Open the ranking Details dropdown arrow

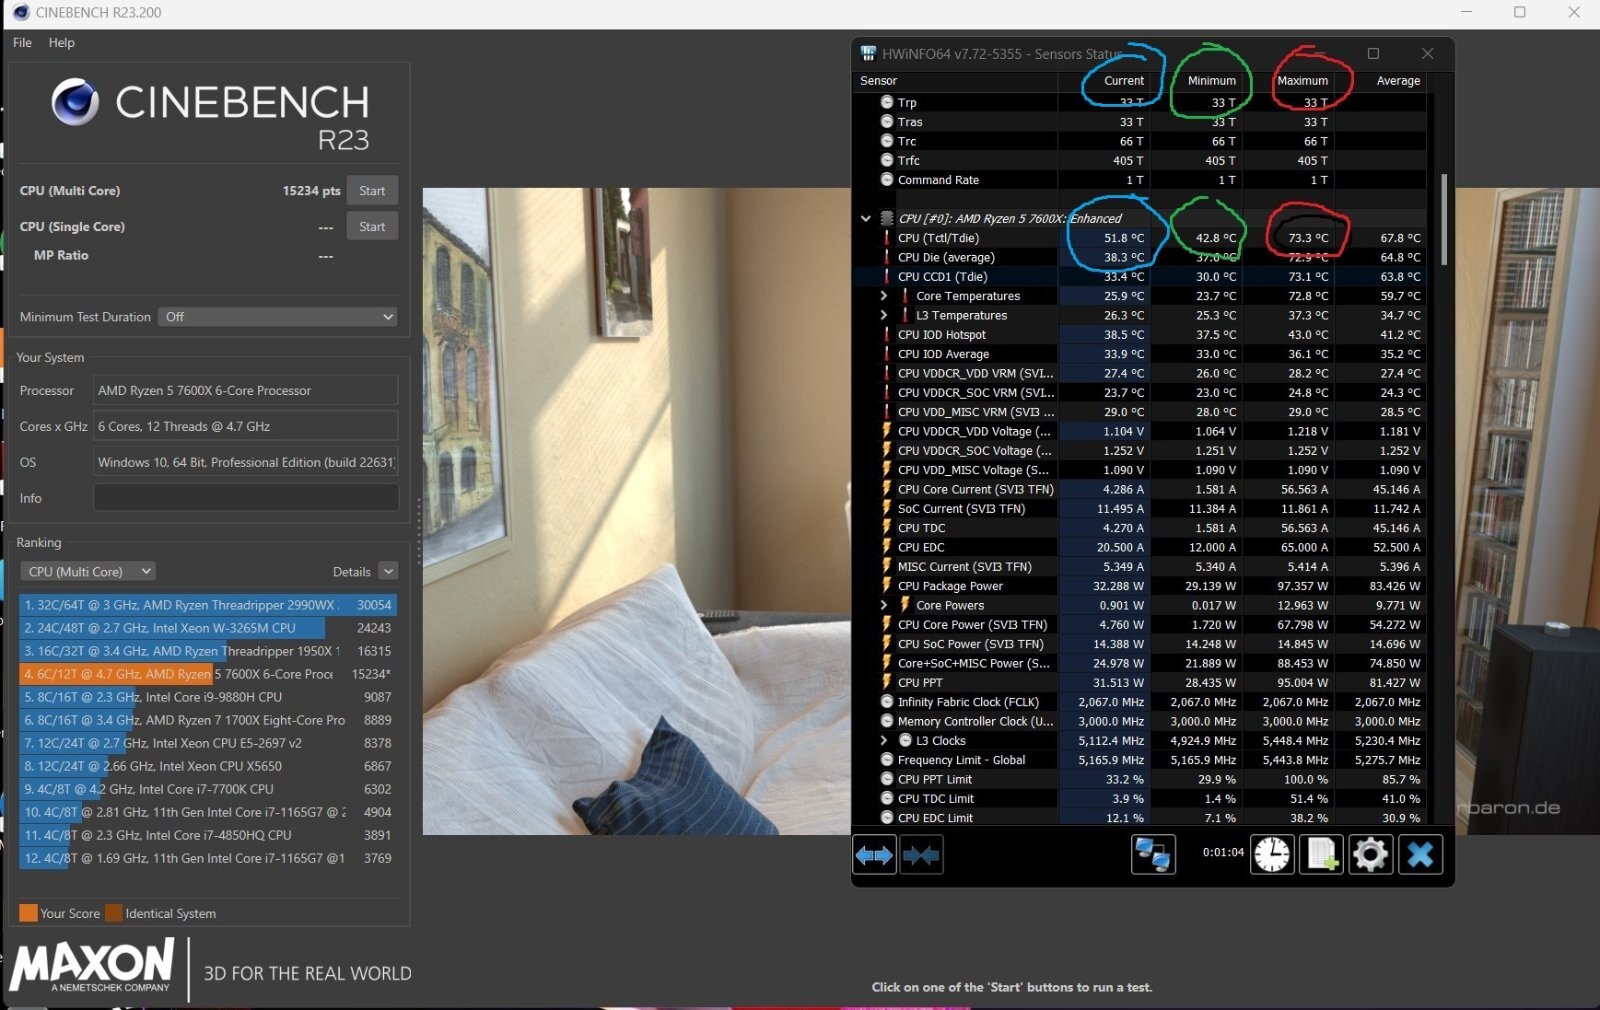click(x=389, y=571)
